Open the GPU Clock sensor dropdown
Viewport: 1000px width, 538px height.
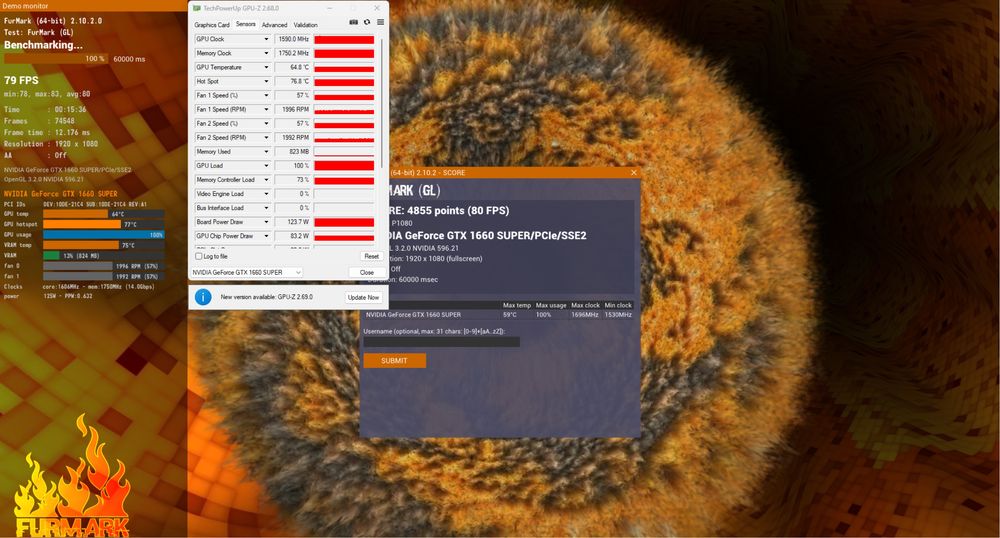tap(267, 40)
